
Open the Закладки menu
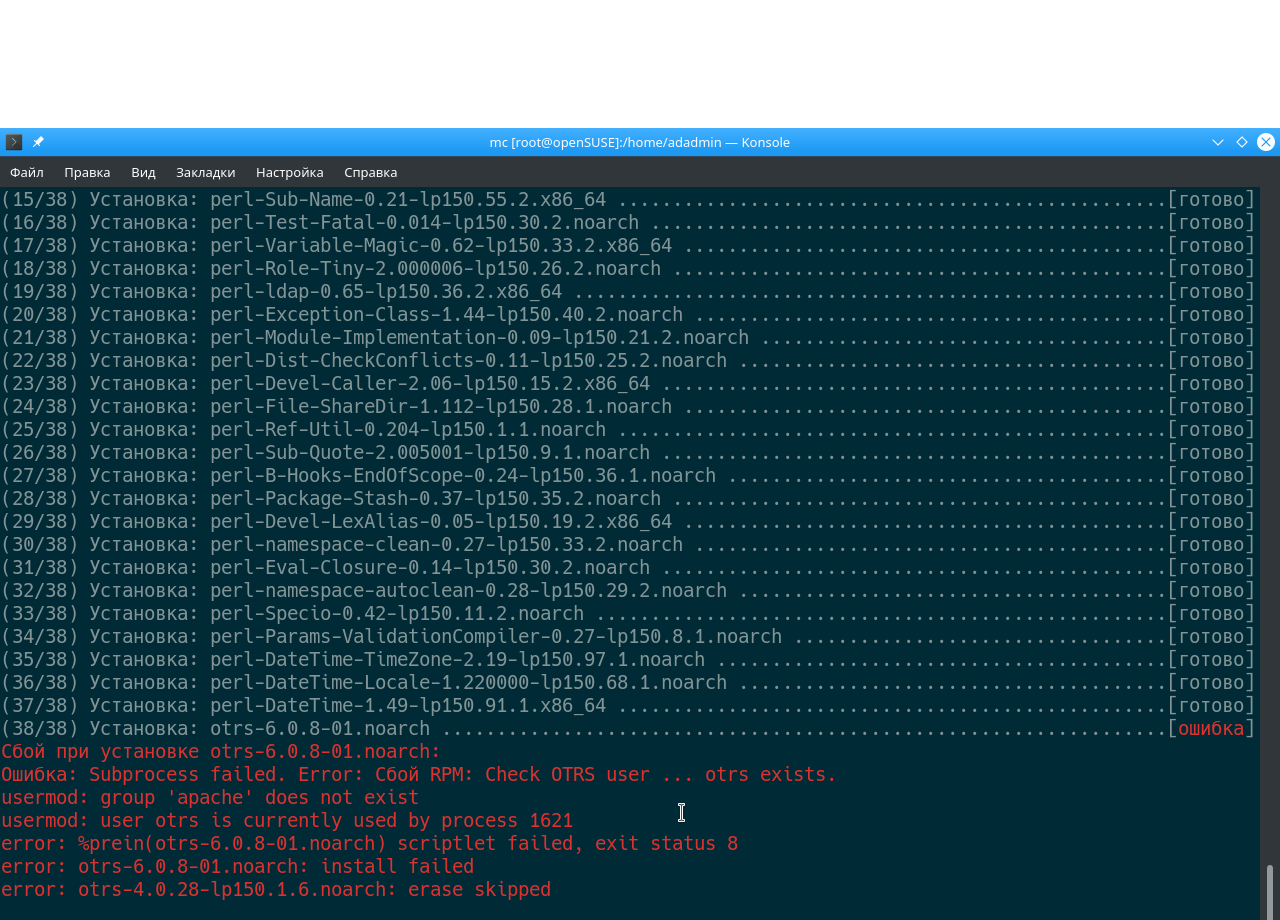click(205, 172)
